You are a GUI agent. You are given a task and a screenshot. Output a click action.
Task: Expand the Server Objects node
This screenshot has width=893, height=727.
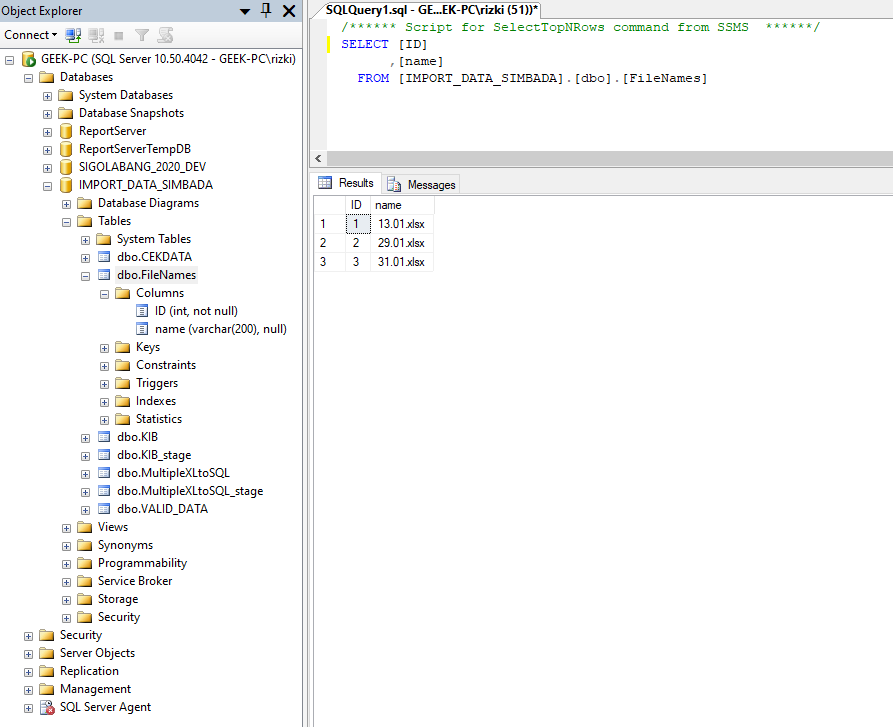(x=28, y=654)
